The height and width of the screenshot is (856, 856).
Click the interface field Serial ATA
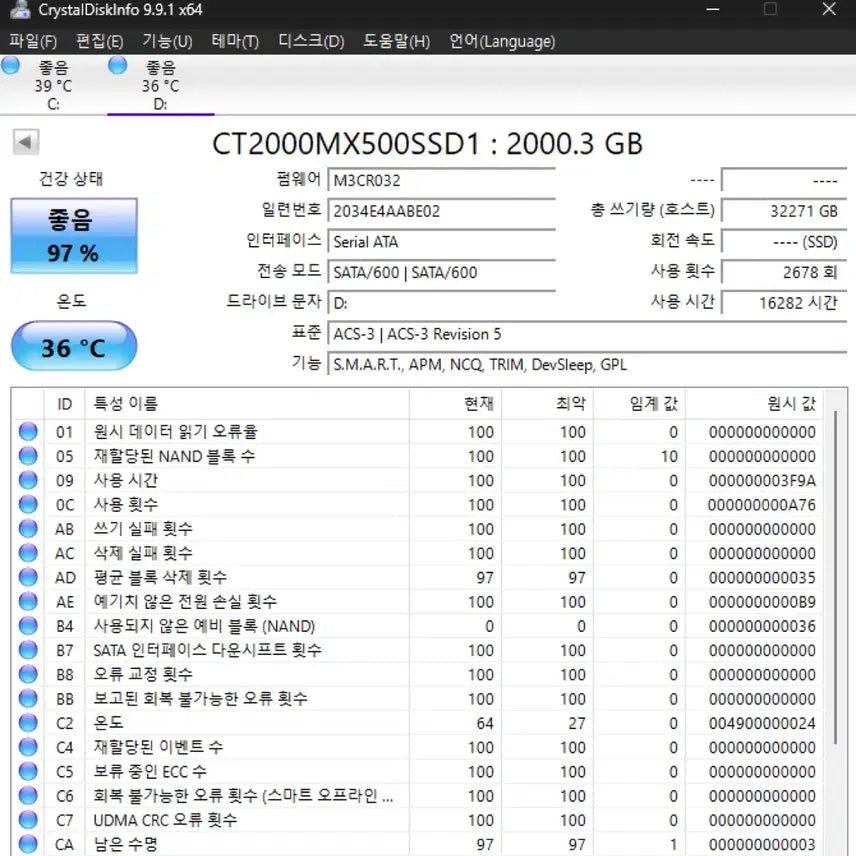coord(441,241)
